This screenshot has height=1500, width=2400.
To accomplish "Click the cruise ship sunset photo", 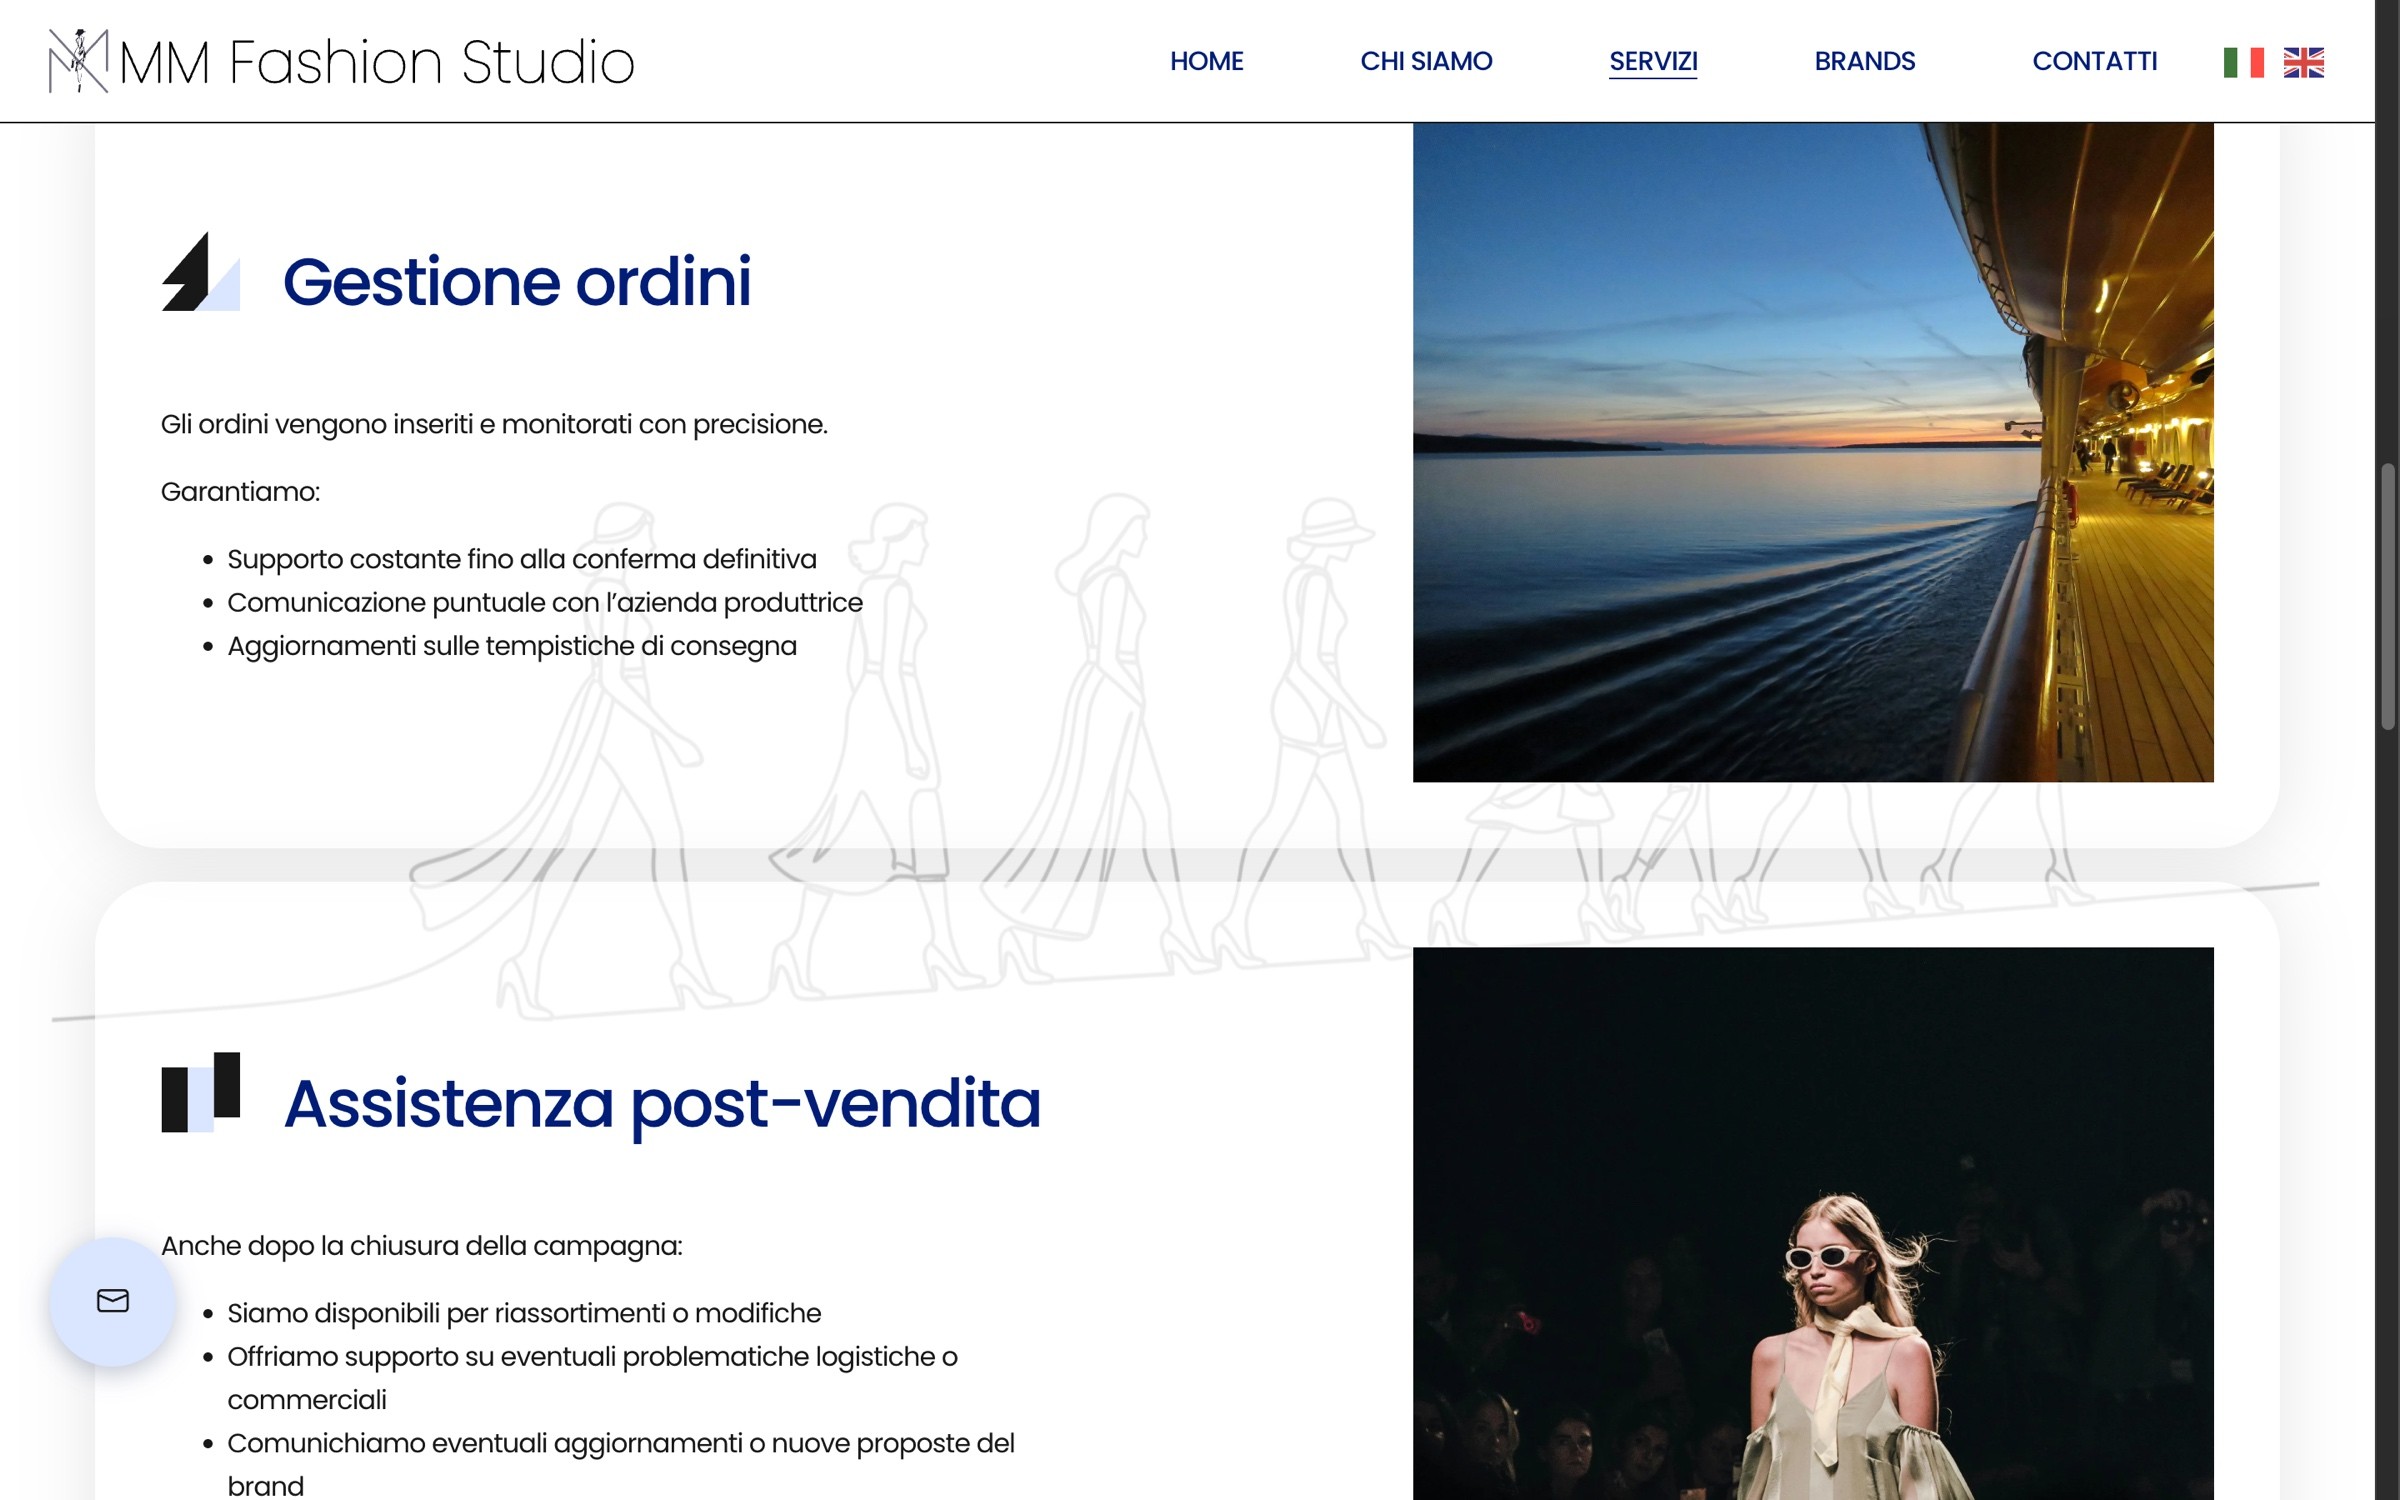I will coord(1812,452).
